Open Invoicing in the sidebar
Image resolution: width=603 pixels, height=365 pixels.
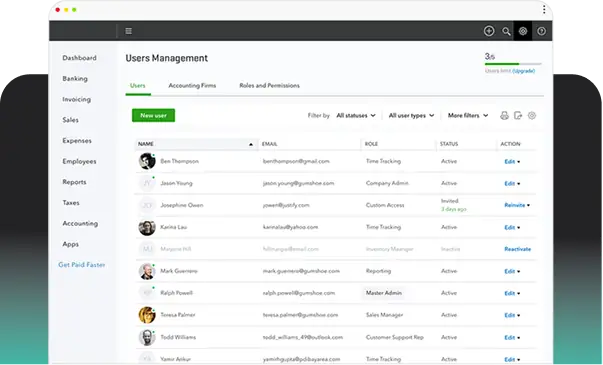[x=77, y=99]
